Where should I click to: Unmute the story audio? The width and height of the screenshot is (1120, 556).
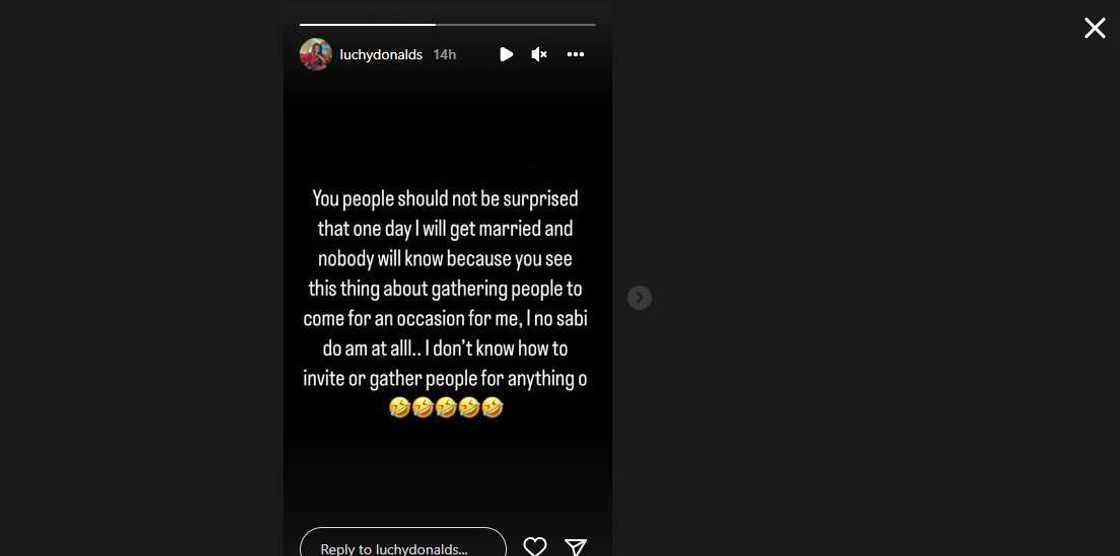539,54
